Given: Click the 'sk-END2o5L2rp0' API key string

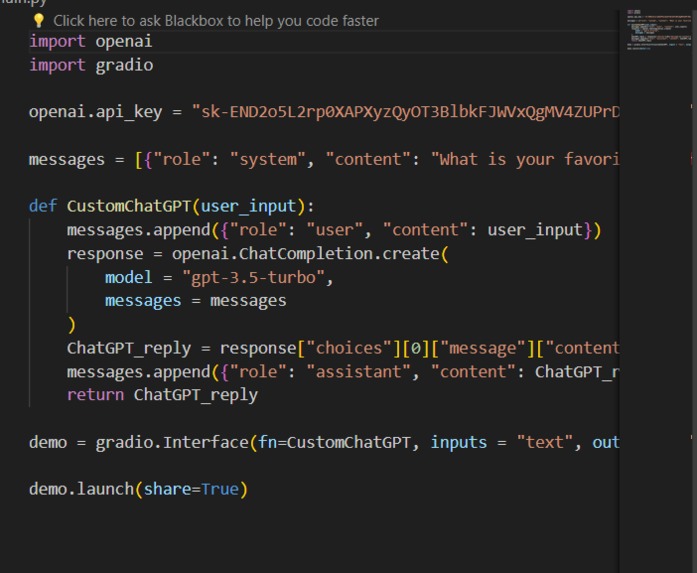Looking at the screenshot, I should pyautogui.click(x=405, y=112).
